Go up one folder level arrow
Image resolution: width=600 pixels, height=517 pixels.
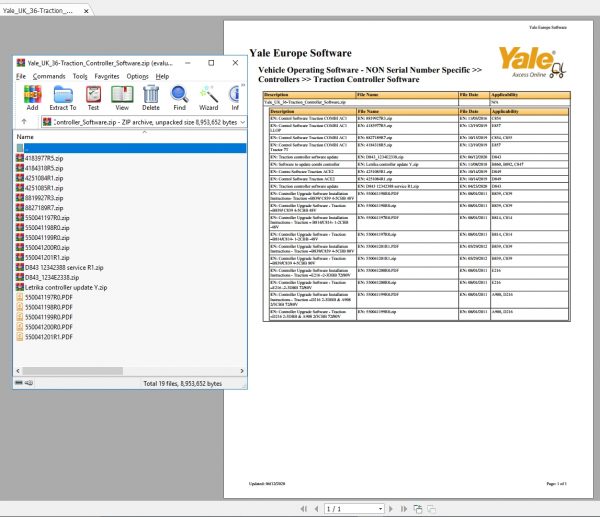[x=24, y=122]
